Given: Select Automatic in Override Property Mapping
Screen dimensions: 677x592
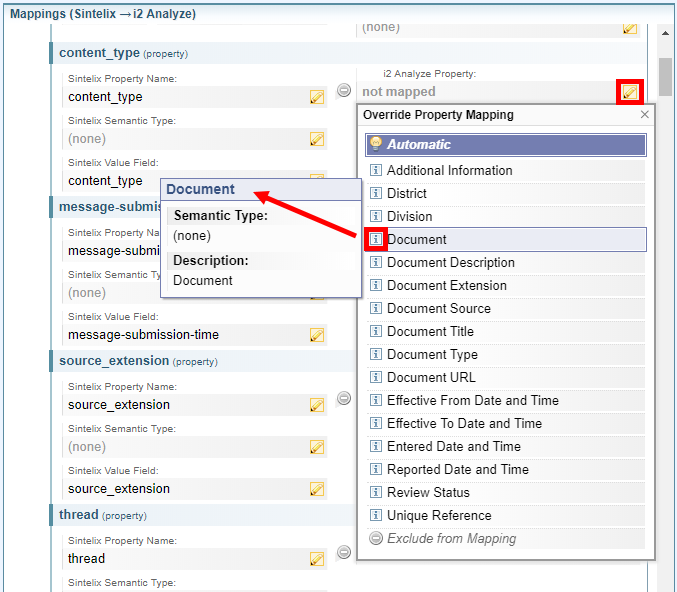Looking at the screenshot, I should coord(506,144).
